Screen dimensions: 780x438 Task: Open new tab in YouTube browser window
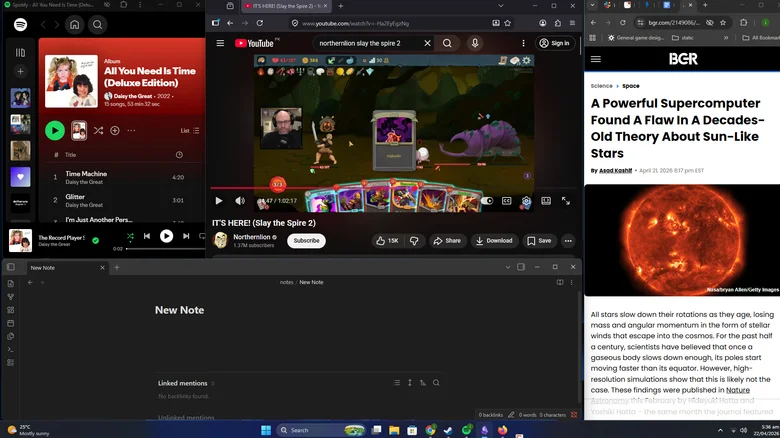tap(341, 6)
